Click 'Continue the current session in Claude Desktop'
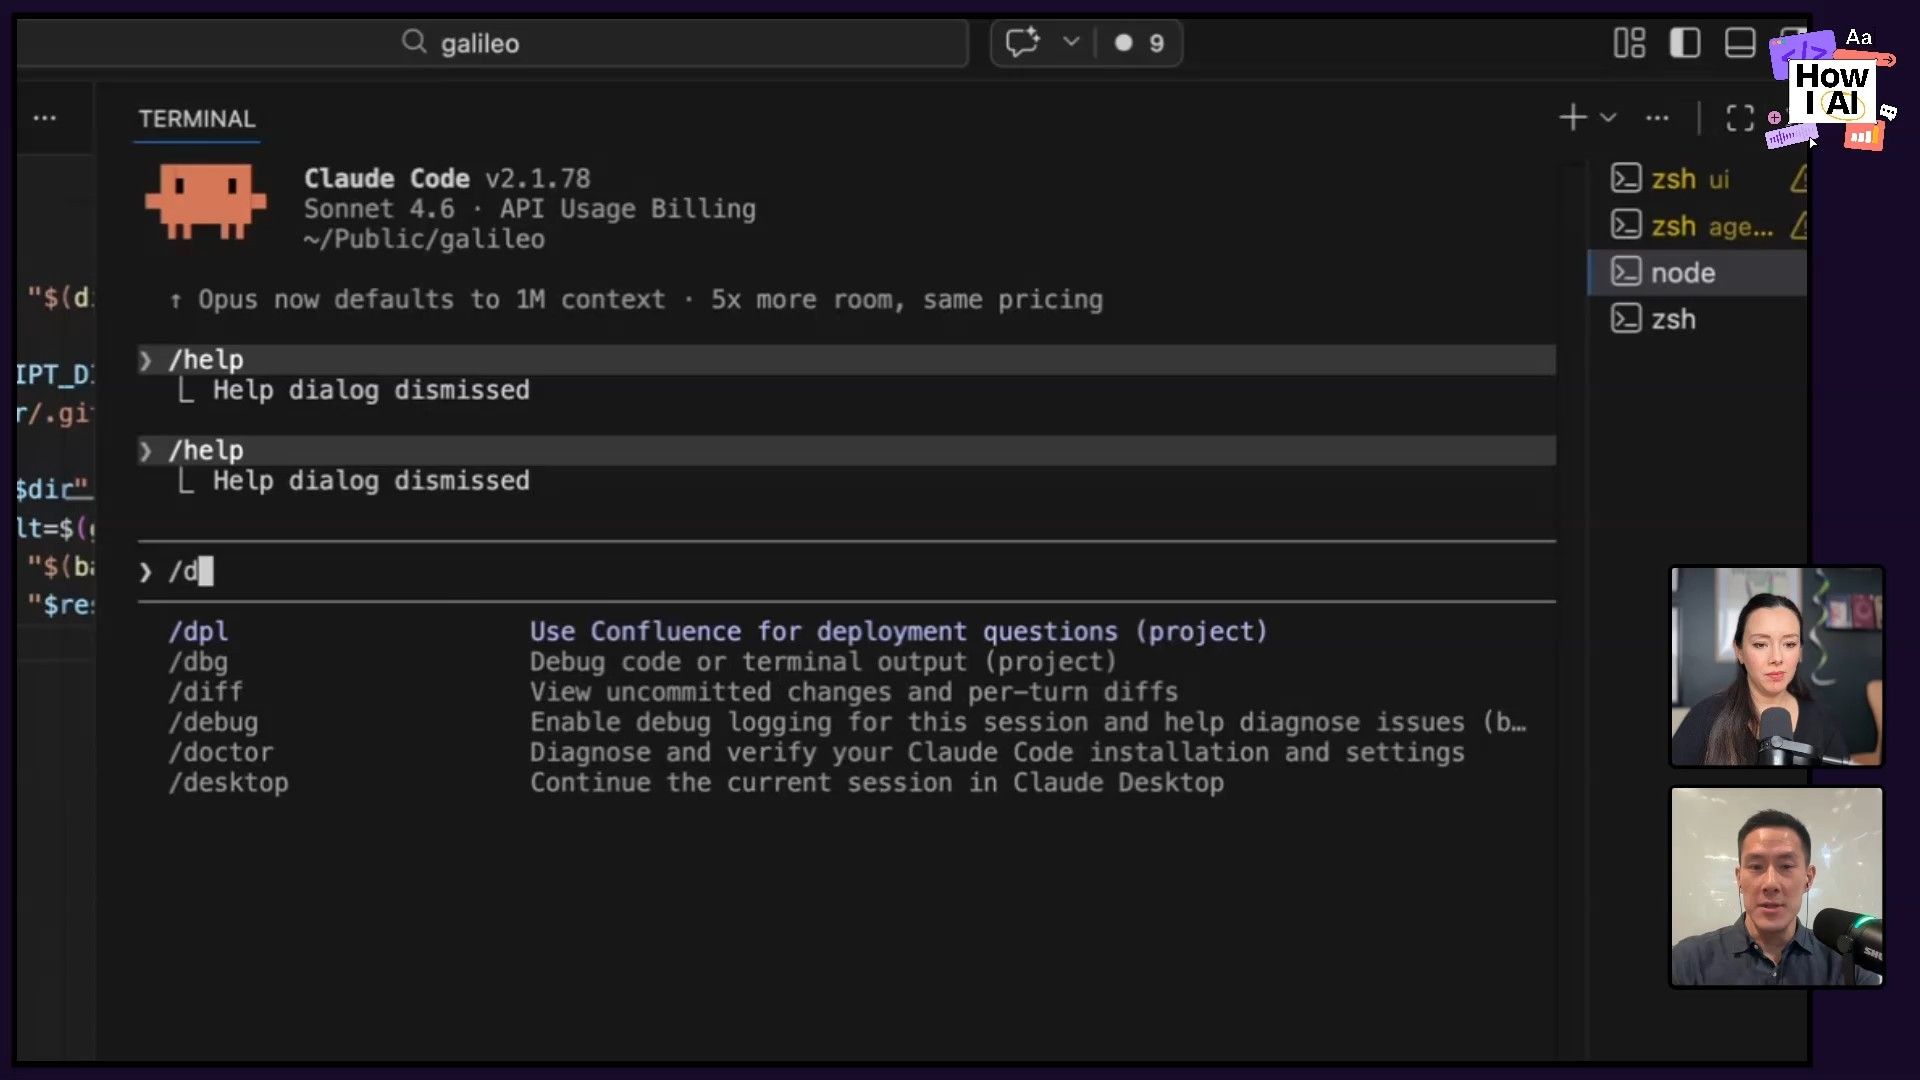 pos(877,782)
